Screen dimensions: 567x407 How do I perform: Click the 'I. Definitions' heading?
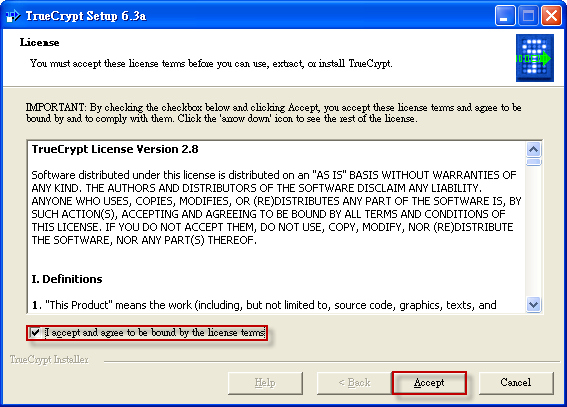click(67, 279)
